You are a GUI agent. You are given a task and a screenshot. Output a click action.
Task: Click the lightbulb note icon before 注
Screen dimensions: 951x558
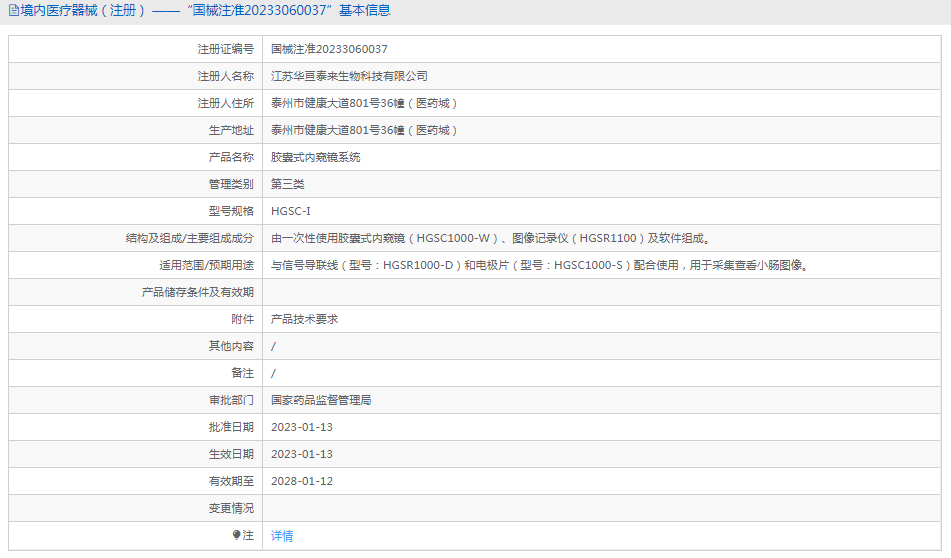point(237,535)
